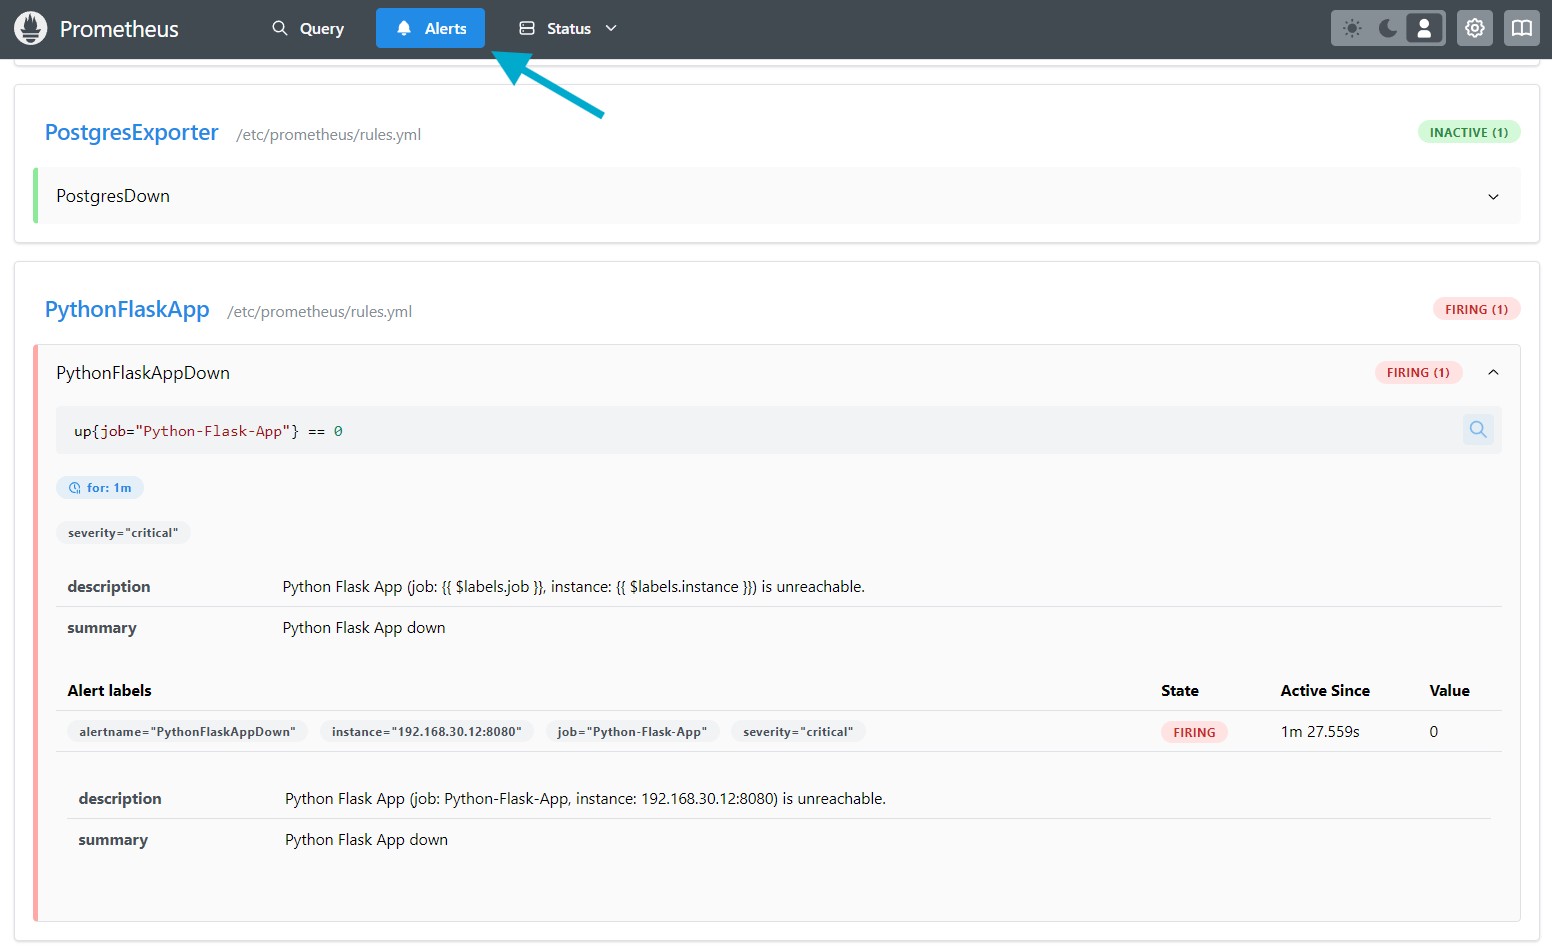Viewport: 1552px width, 951px height.
Task: Click the INACTIVE (1) badge
Action: [1468, 132]
